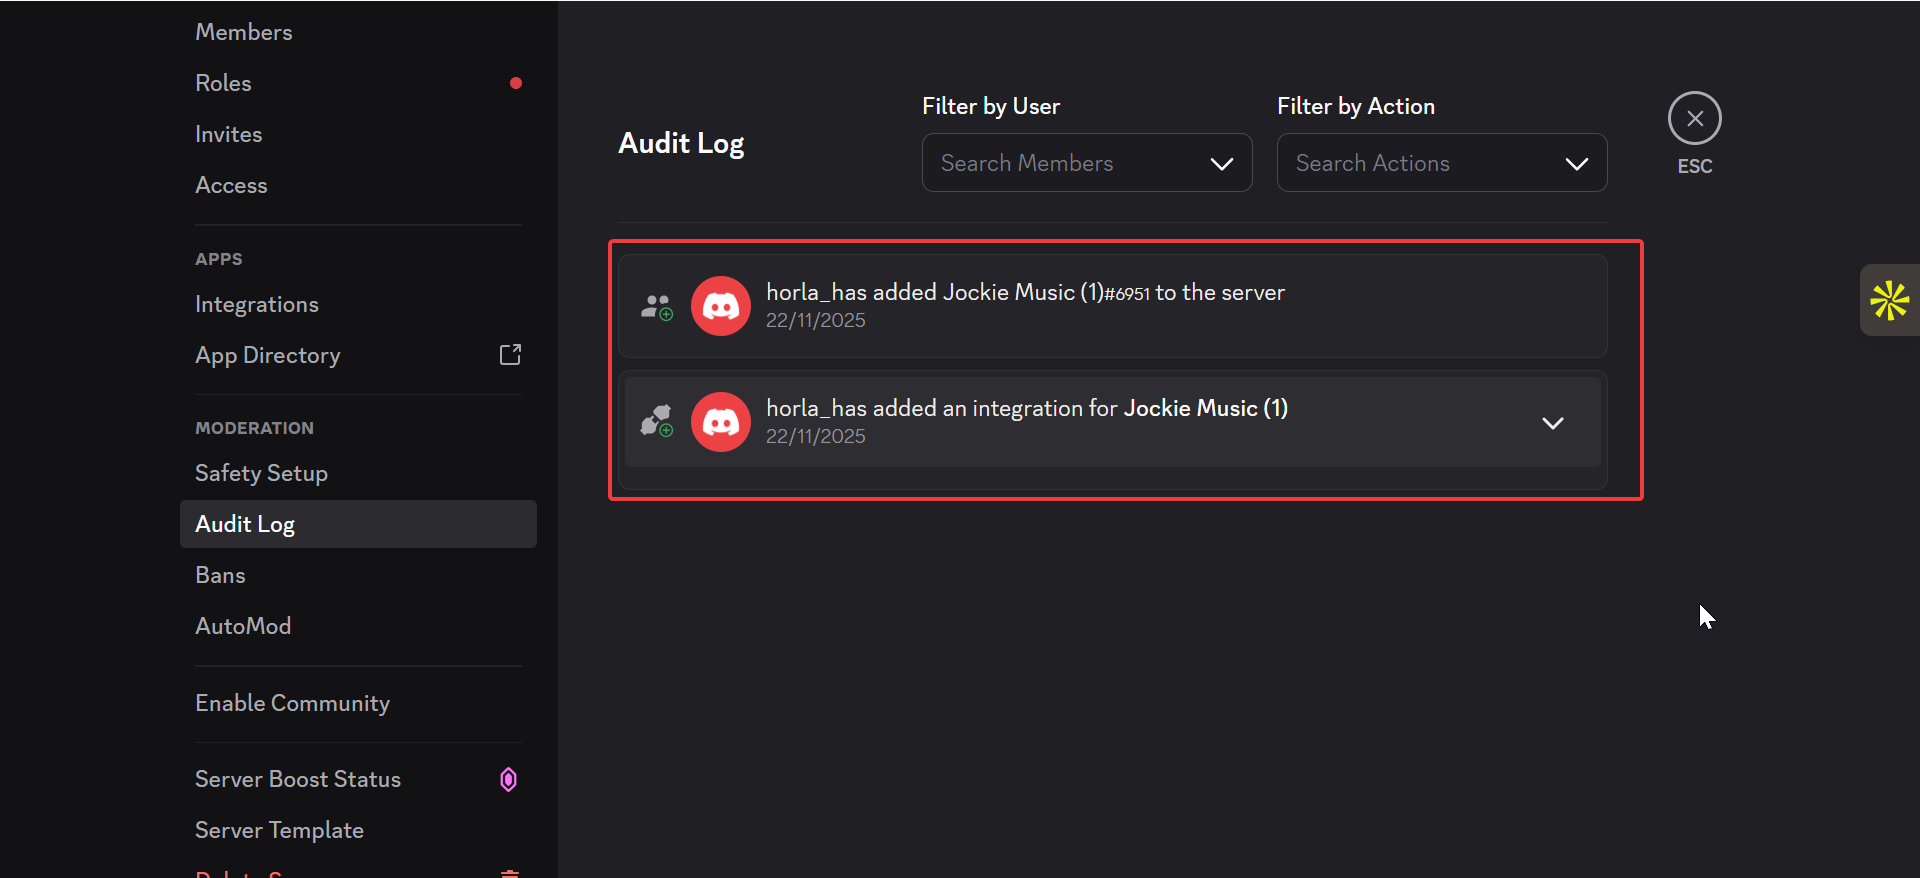Open the Bans list
Screen dimensions: 1920x878
coord(220,575)
